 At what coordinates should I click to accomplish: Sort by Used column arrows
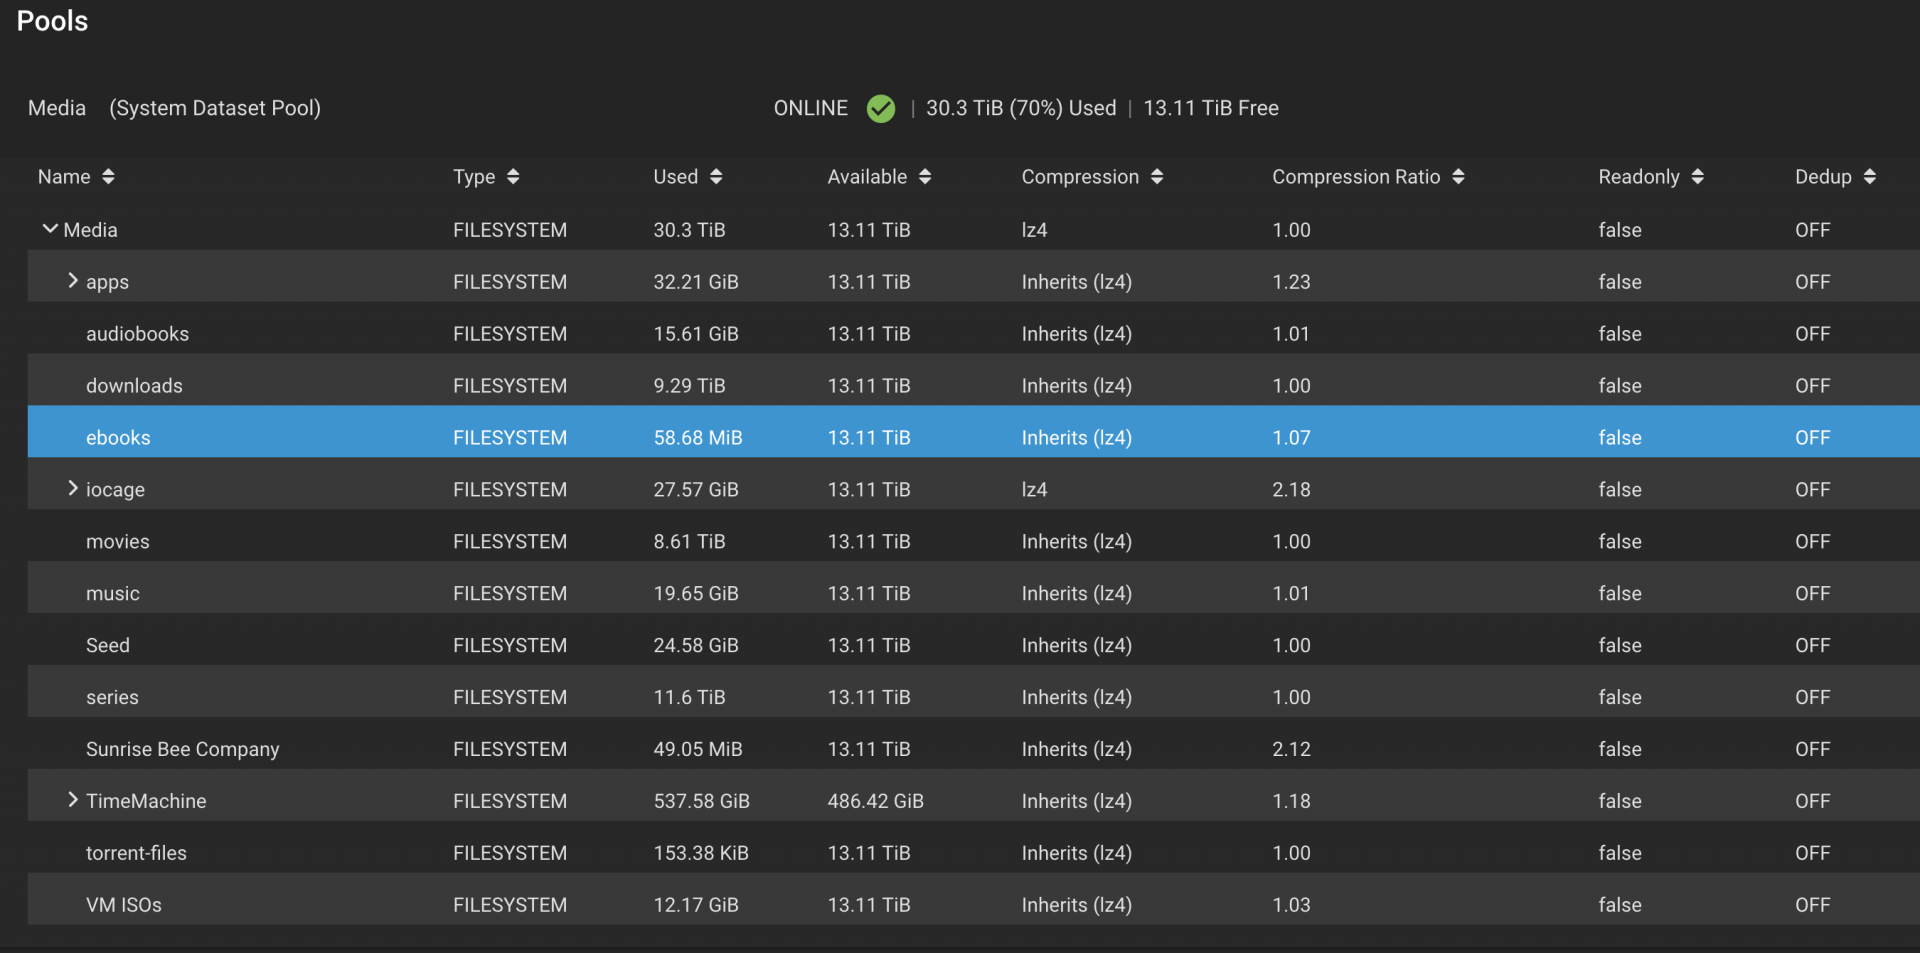pos(716,177)
